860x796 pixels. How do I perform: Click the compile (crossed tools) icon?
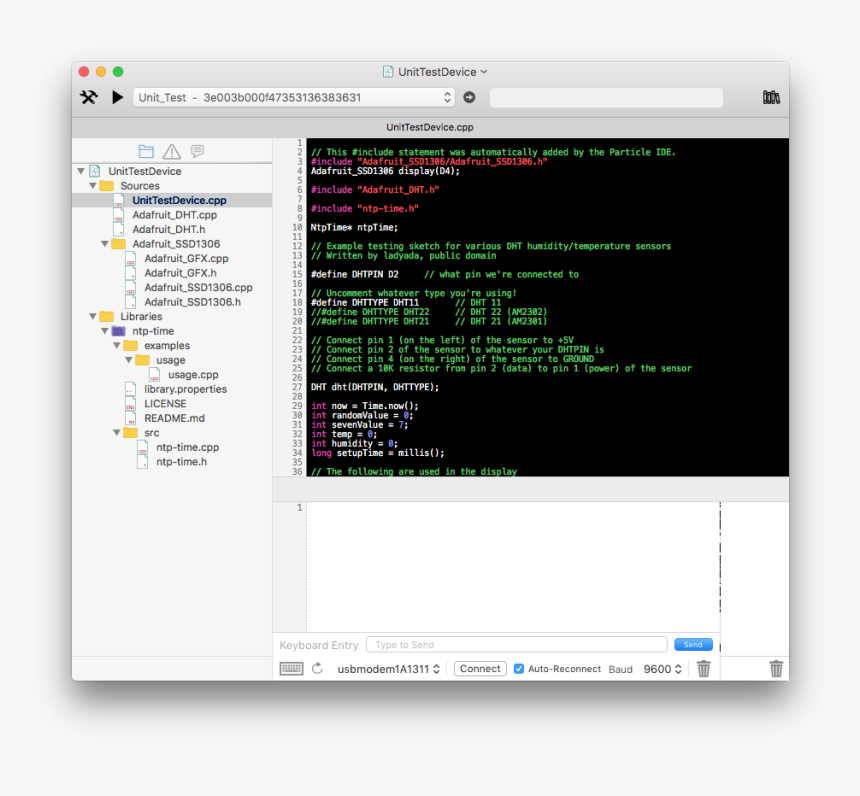pyautogui.click(x=88, y=97)
